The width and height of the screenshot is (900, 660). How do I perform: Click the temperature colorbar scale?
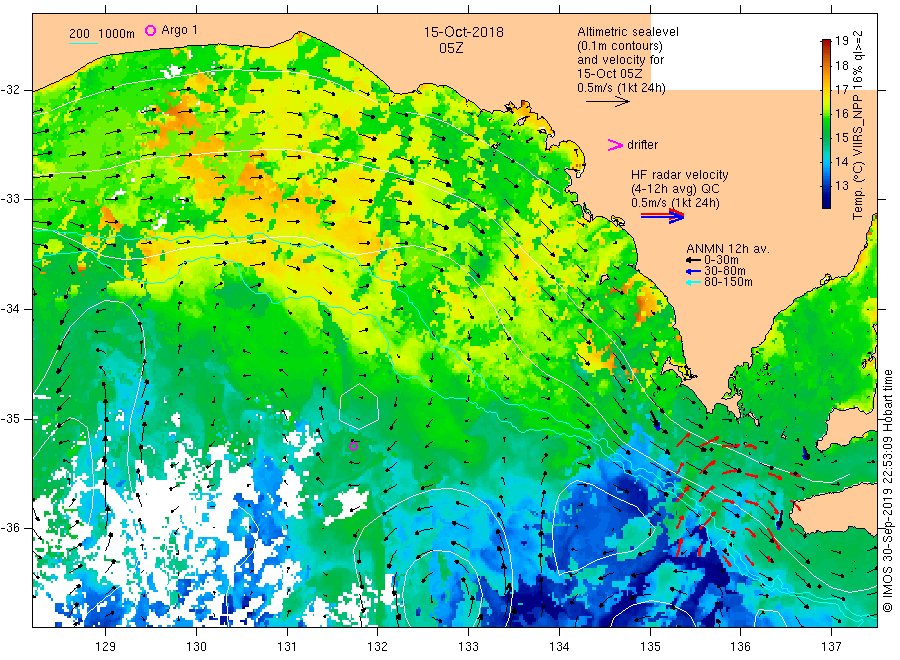(x=827, y=123)
